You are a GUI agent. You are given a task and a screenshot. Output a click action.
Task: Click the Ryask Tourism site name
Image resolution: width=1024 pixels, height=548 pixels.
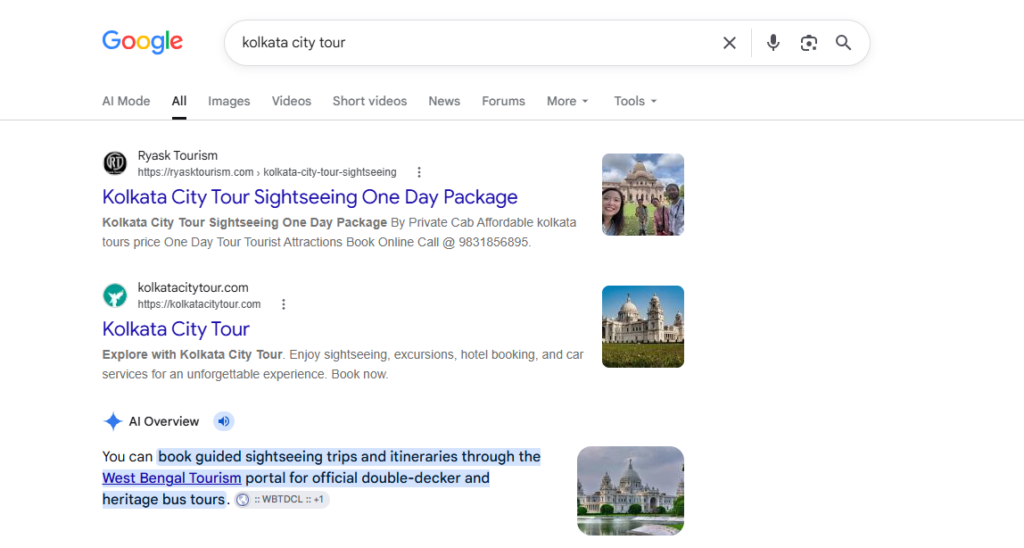click(178, 155)
